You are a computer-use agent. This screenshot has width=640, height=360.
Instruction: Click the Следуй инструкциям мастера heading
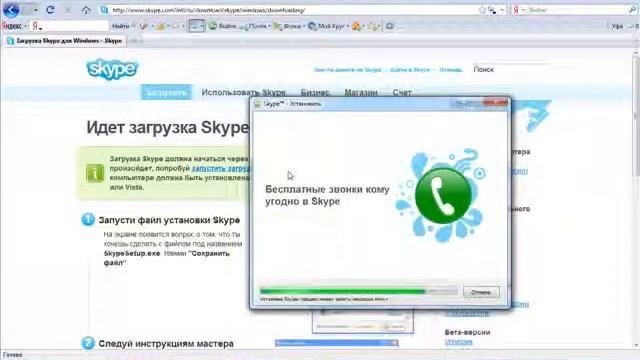tap(166, 344)
